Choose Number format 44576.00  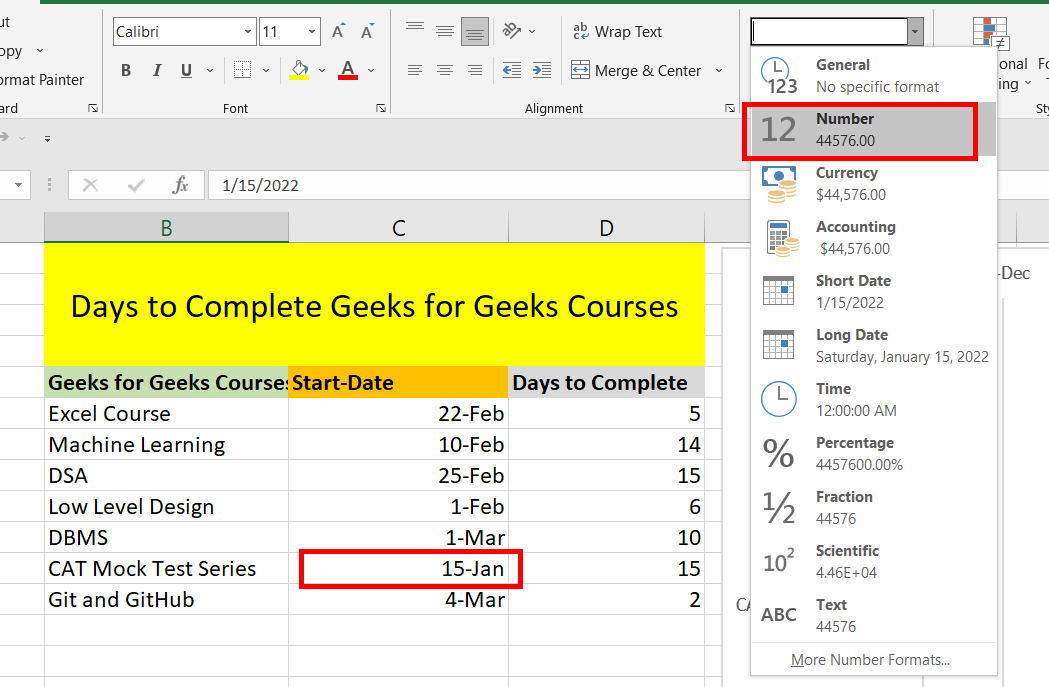[874, 130]
